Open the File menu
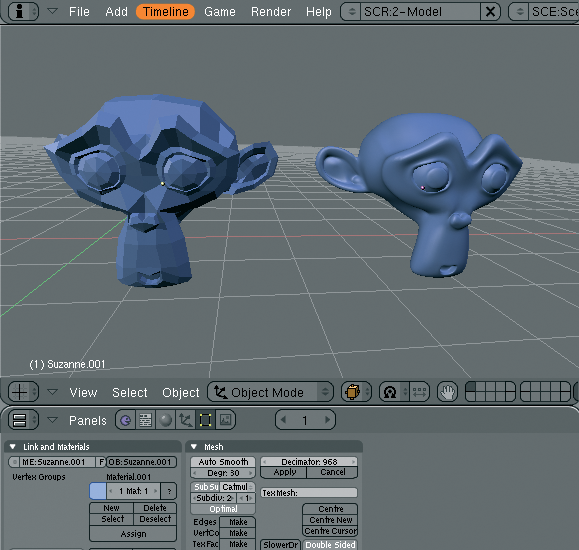This screenshot has width=579, height=550. coord(79,12)
